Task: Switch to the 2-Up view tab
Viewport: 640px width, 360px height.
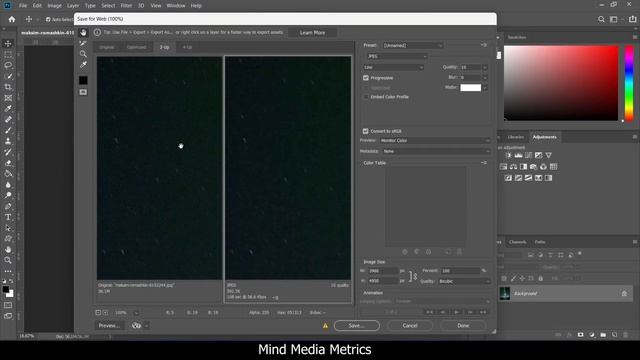Action: click(x=164, y=47)
